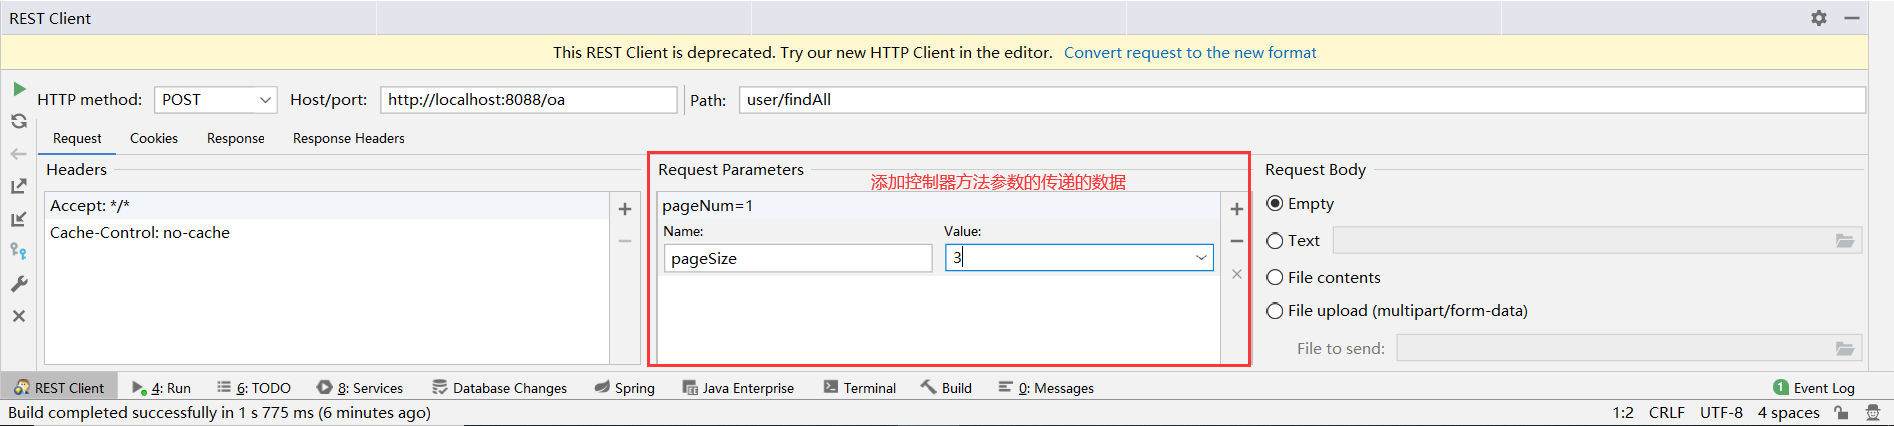The height and width of the screenshot is (426, 1894).
Task: Switch to the Response Headers tab
Action: point(349,139)
